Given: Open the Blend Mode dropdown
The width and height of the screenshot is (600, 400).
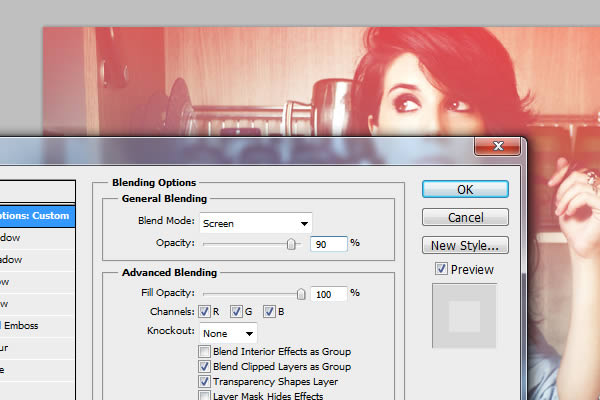Looking at the screenshot, I should 256,223.
